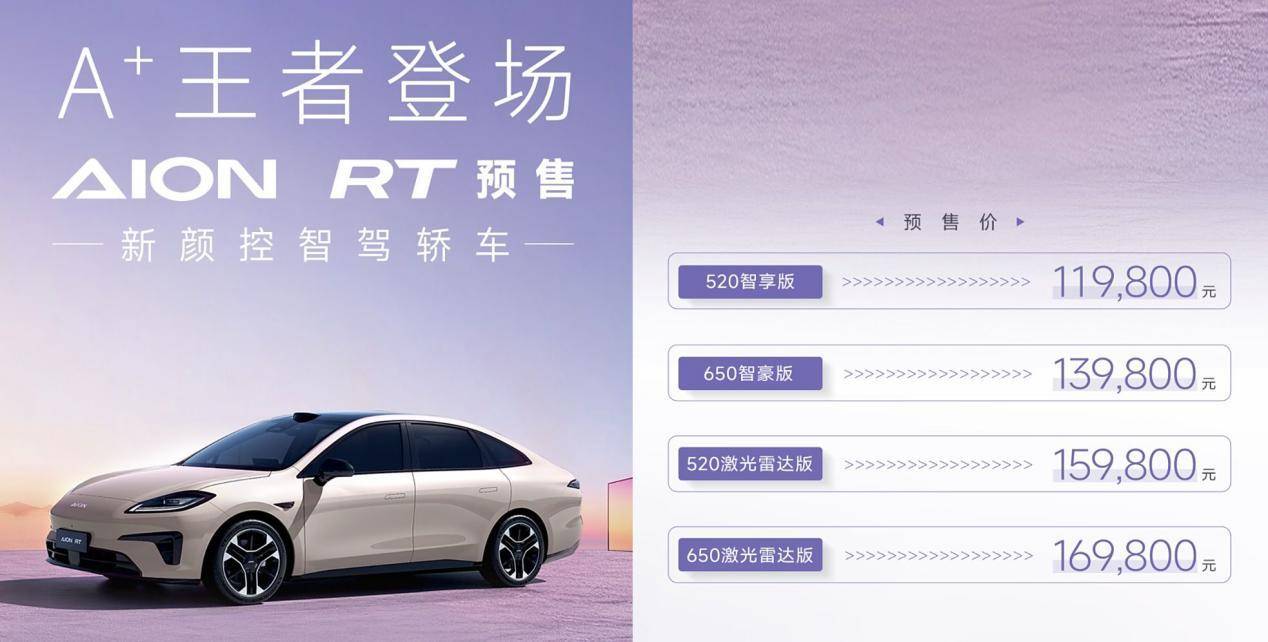The height and width of the screenshot is (642, 1268).
Task: Click the 169,800 price
Action: click(x=1125, y=556)
